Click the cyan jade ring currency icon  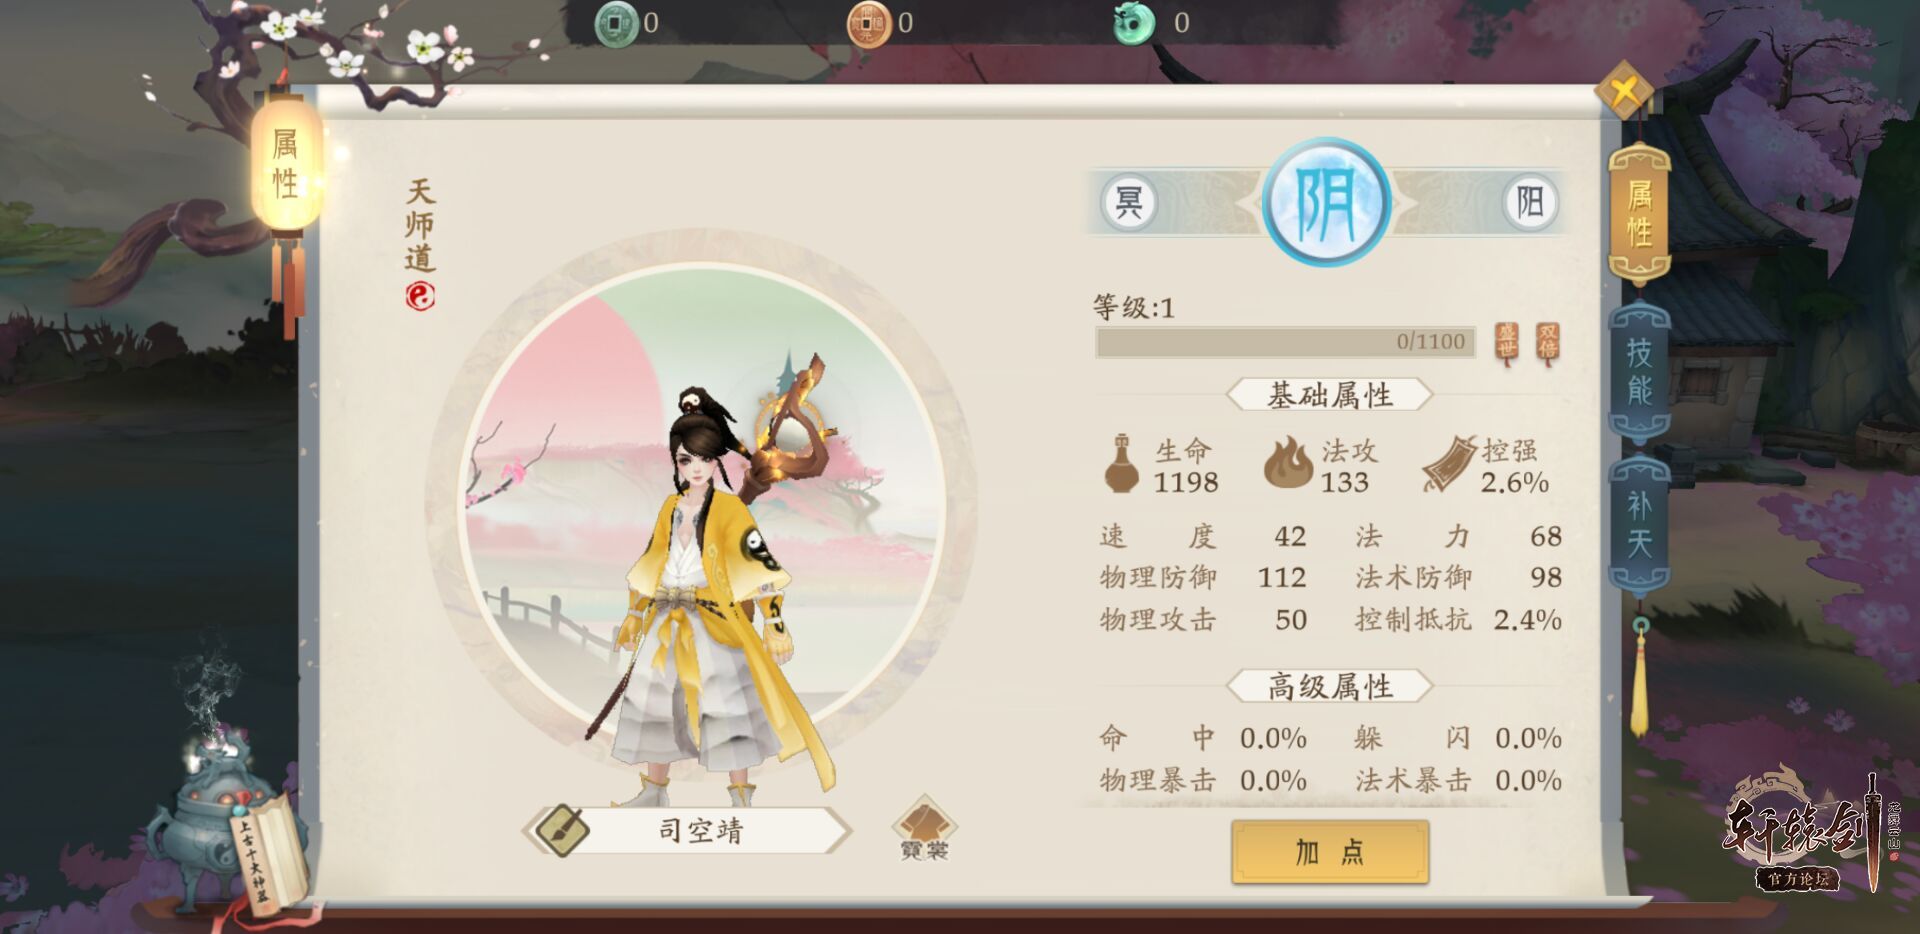click(x=1134, y=23)
